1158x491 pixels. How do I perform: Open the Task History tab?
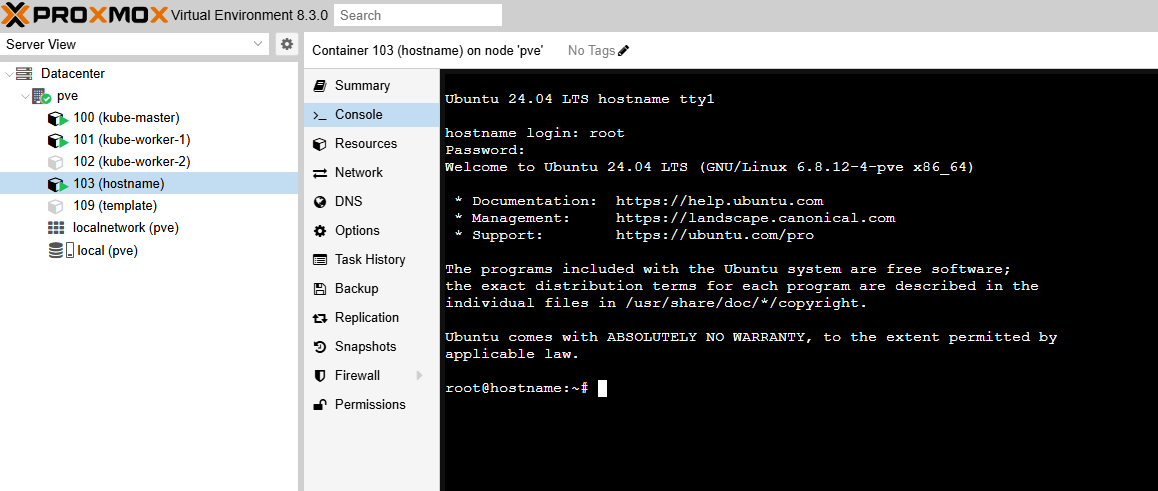click(x=371, y=259)
